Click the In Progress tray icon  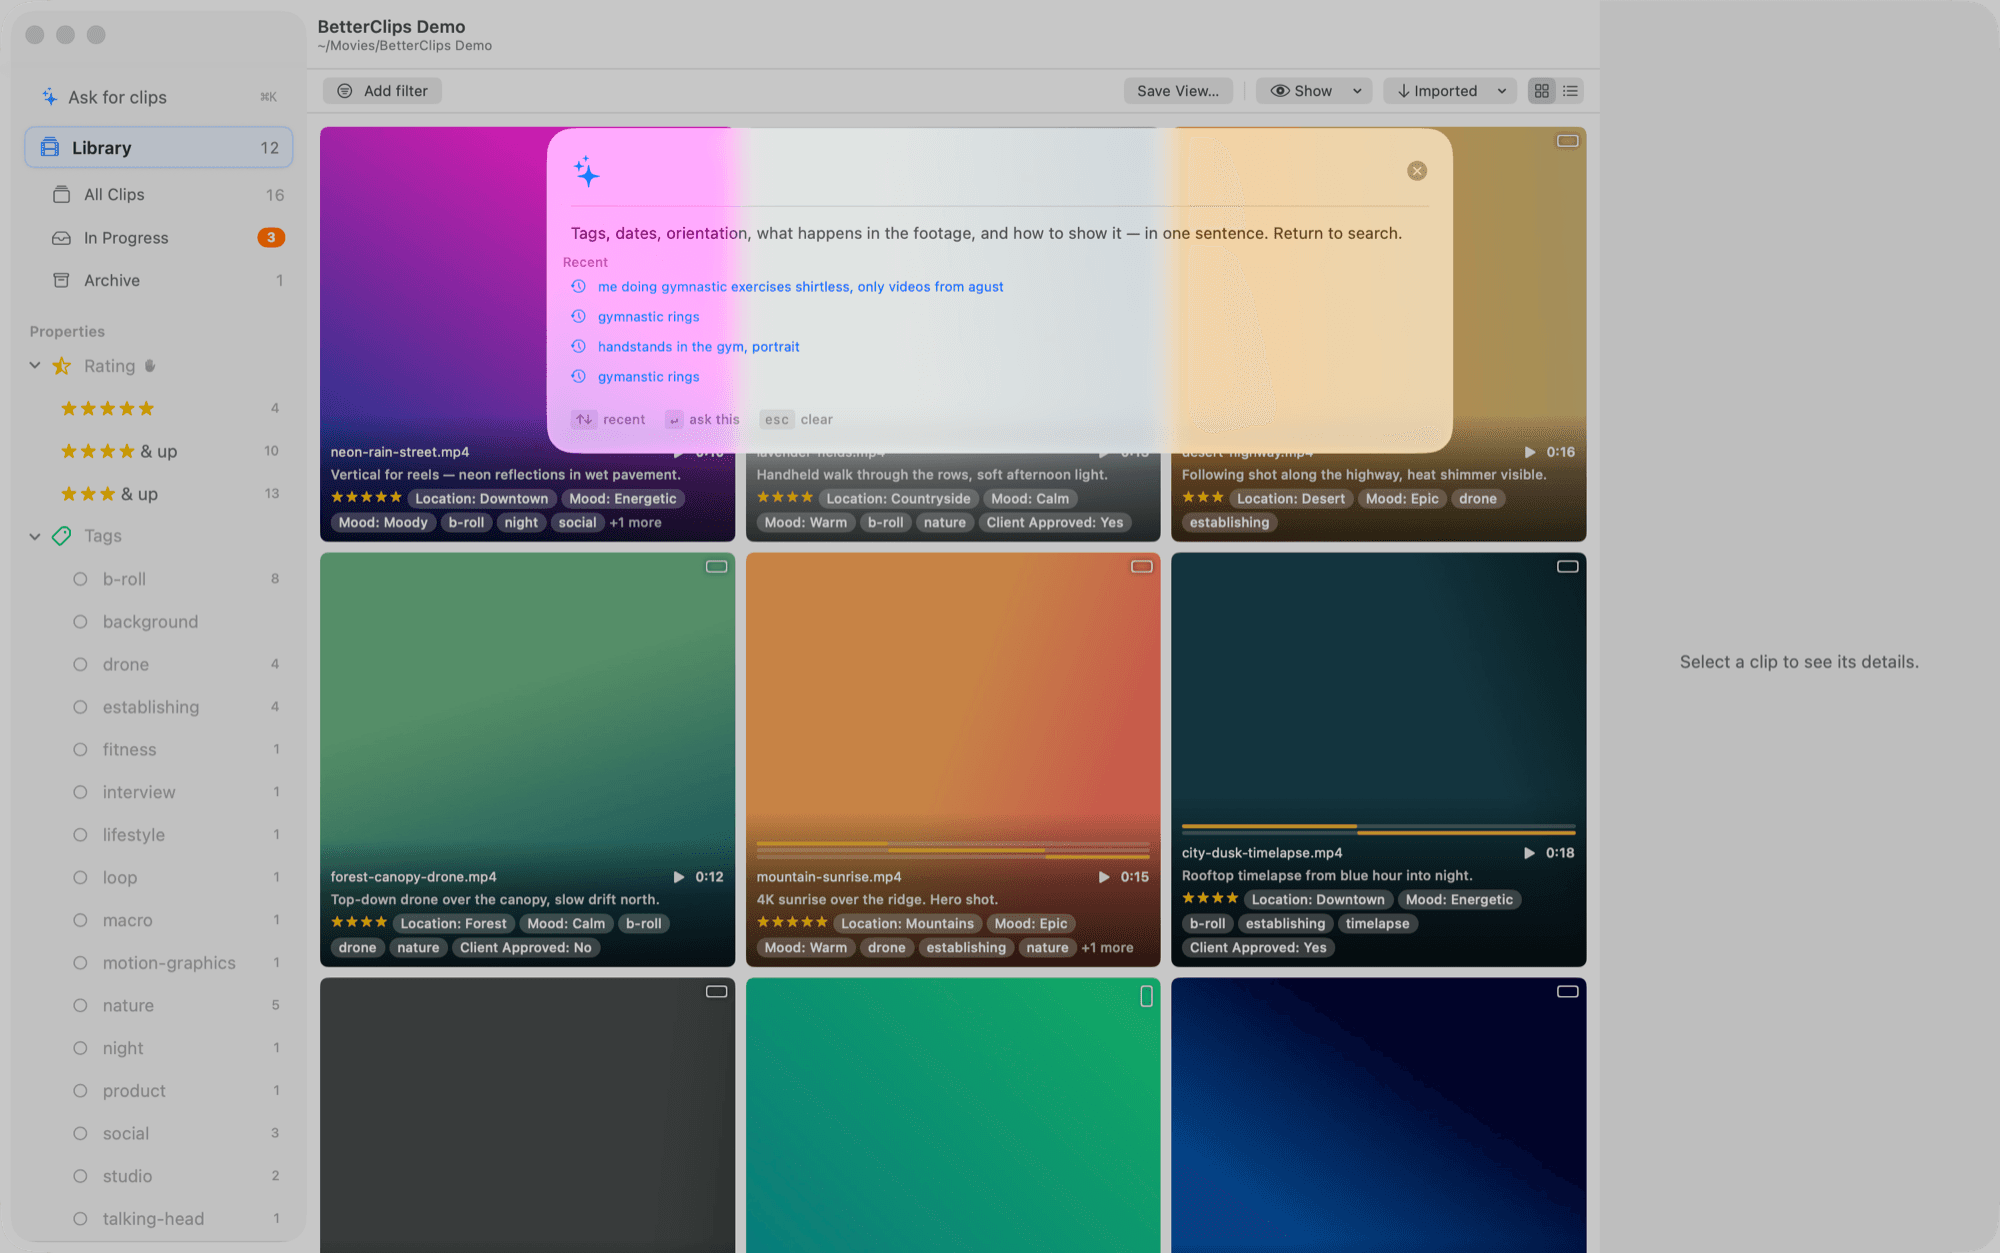click(61, 237)
